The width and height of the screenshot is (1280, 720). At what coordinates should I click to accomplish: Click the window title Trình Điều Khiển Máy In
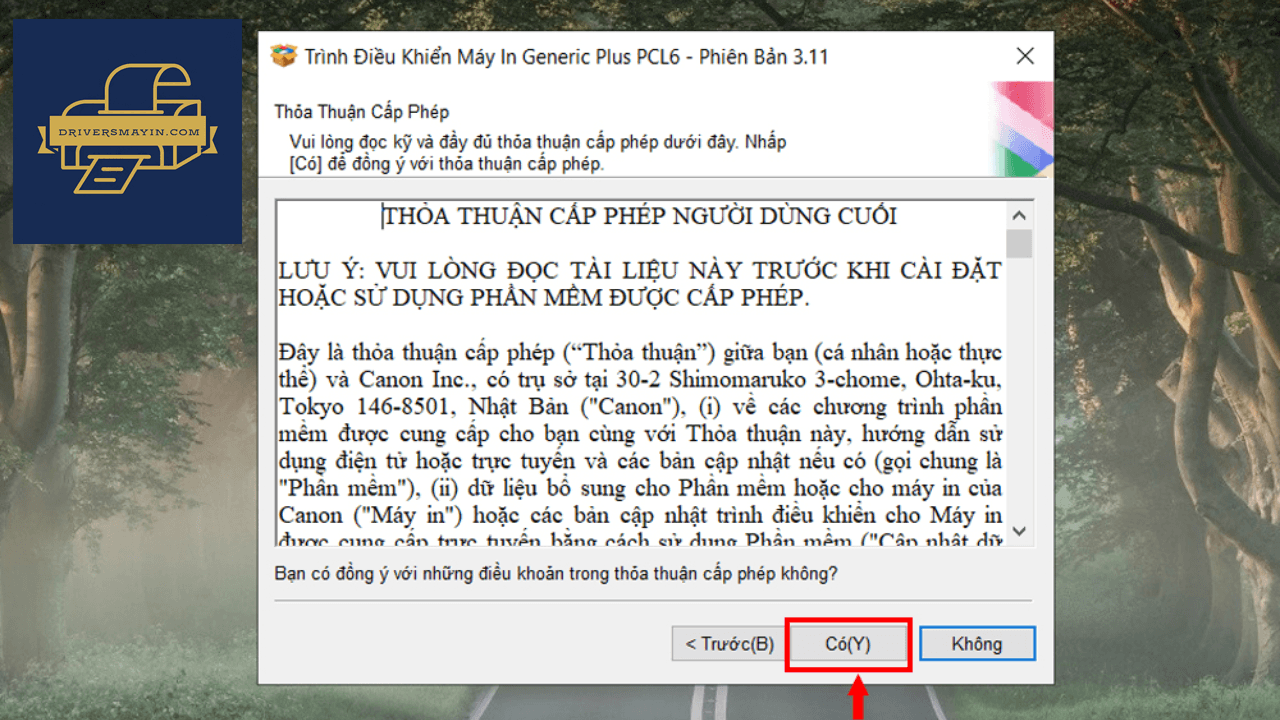pyautogui.click(x=566, y=57)
